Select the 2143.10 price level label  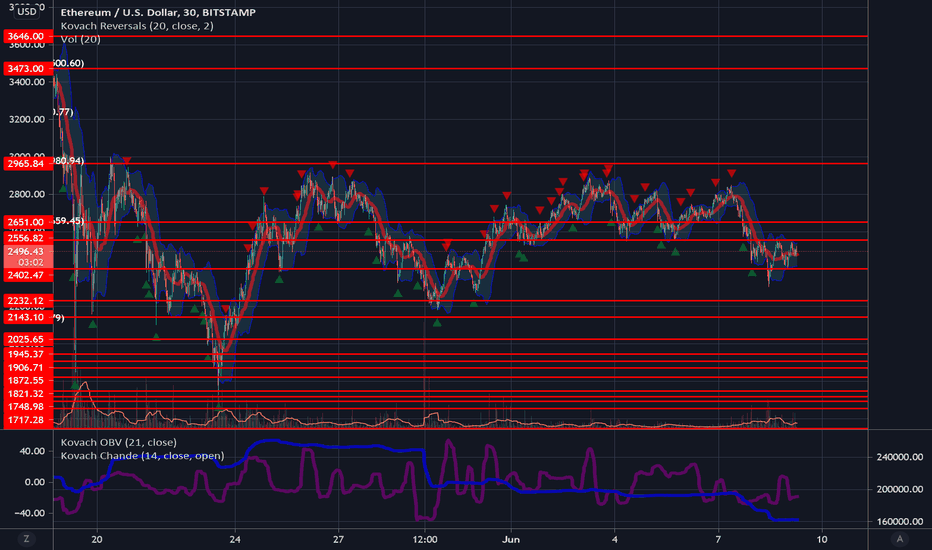point(28,318)
